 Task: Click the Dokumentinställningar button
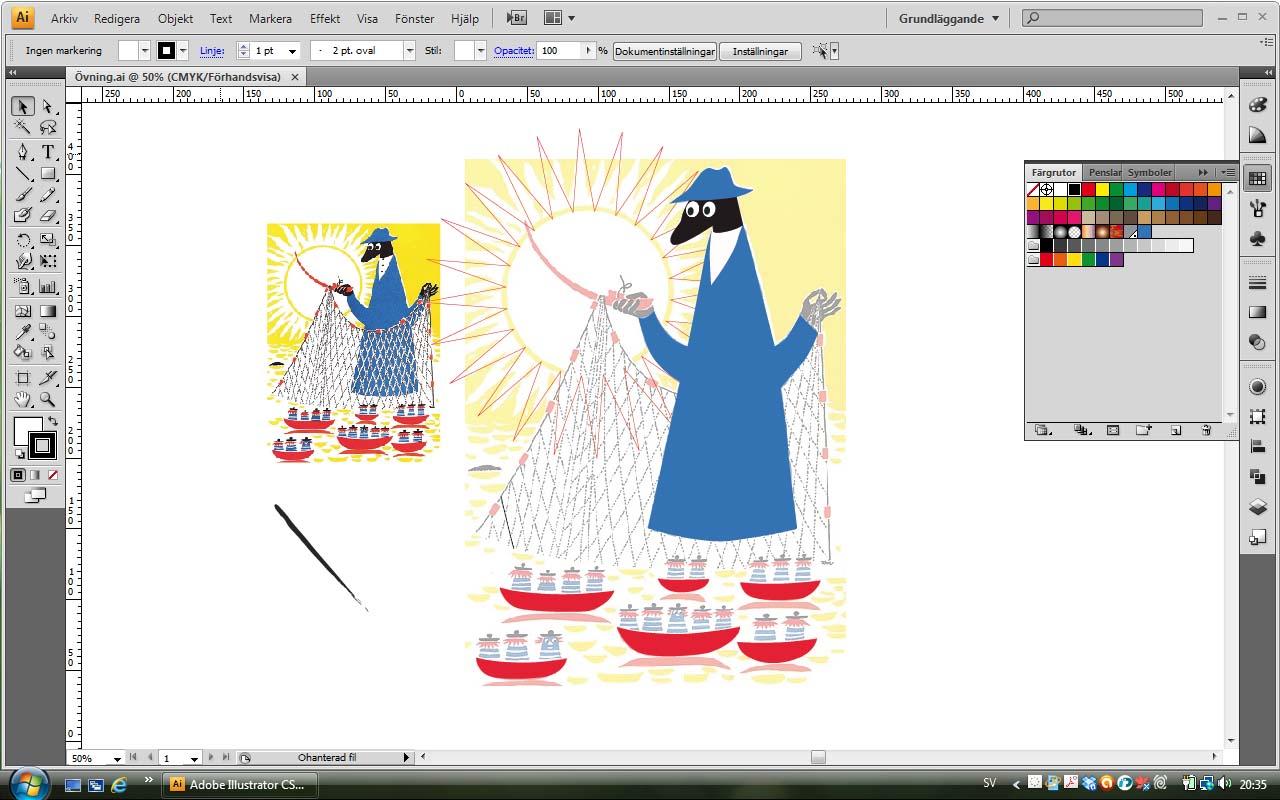665,51
